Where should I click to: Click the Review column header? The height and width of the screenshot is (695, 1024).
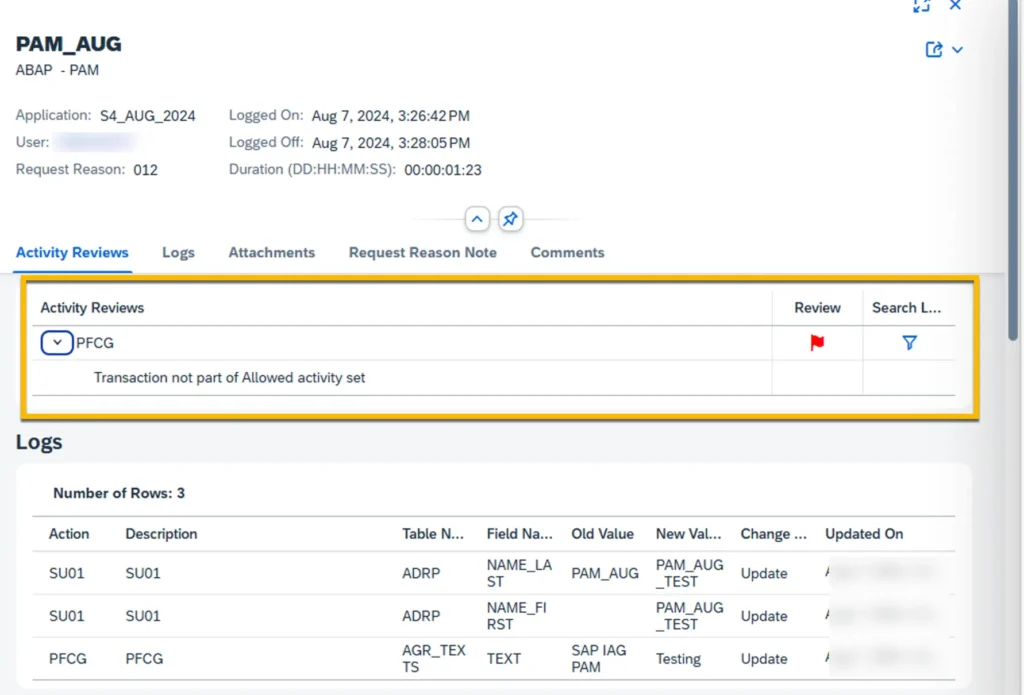click(x=817, y=308)
